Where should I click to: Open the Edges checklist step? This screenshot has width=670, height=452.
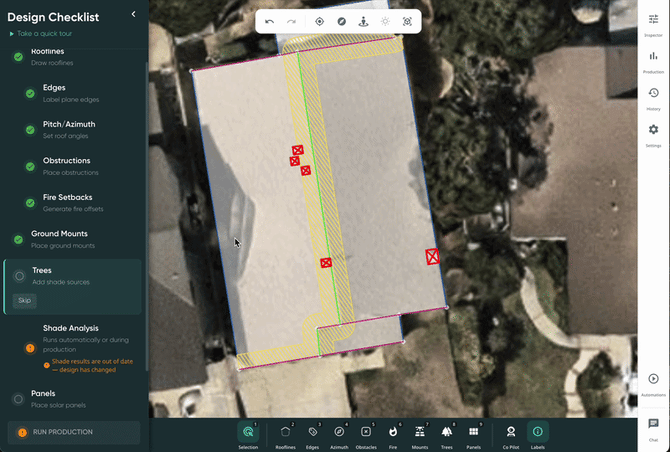[x=73, y=93]
